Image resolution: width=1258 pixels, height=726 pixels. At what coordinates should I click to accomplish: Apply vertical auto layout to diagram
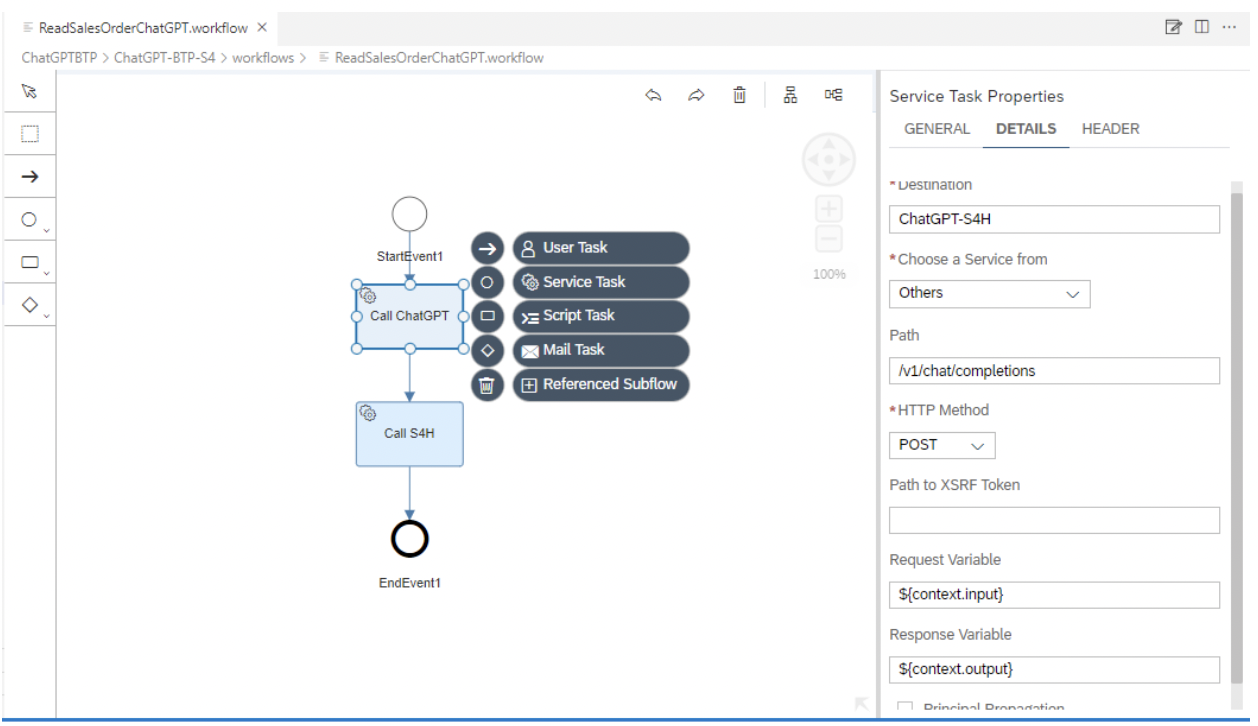[x=790, y=95]
